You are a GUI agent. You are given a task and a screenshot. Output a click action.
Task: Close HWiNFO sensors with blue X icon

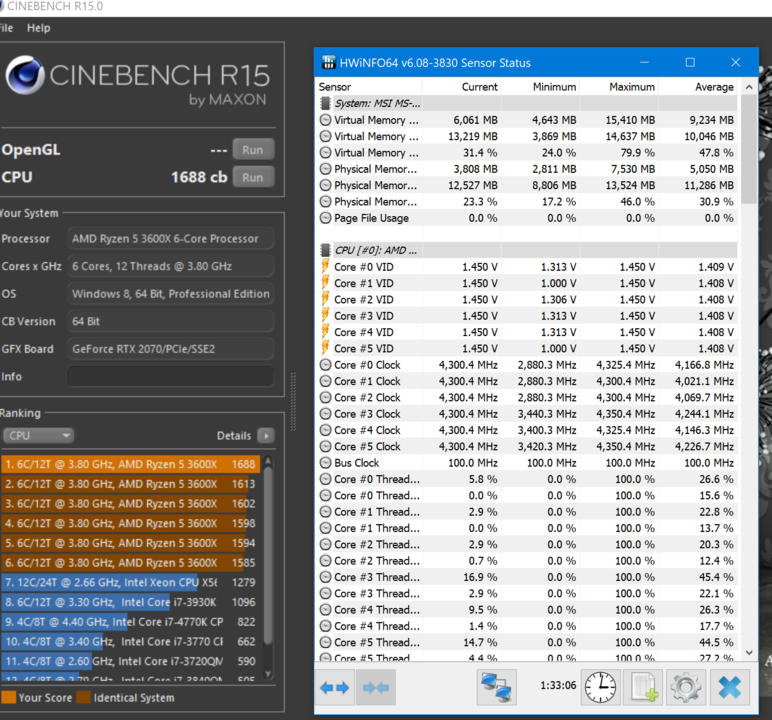(x=729, y=687)
